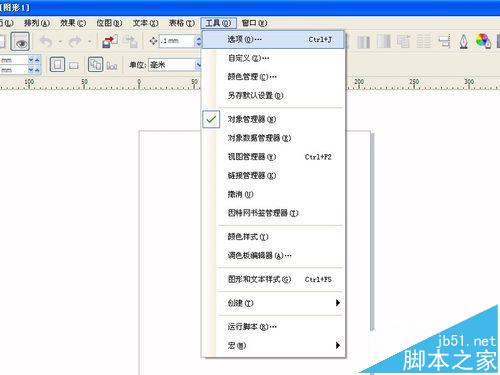Screen dimensions: 500x375
Task: Click the nudge offset spinner arrows
Action: [x=198, y=41]
